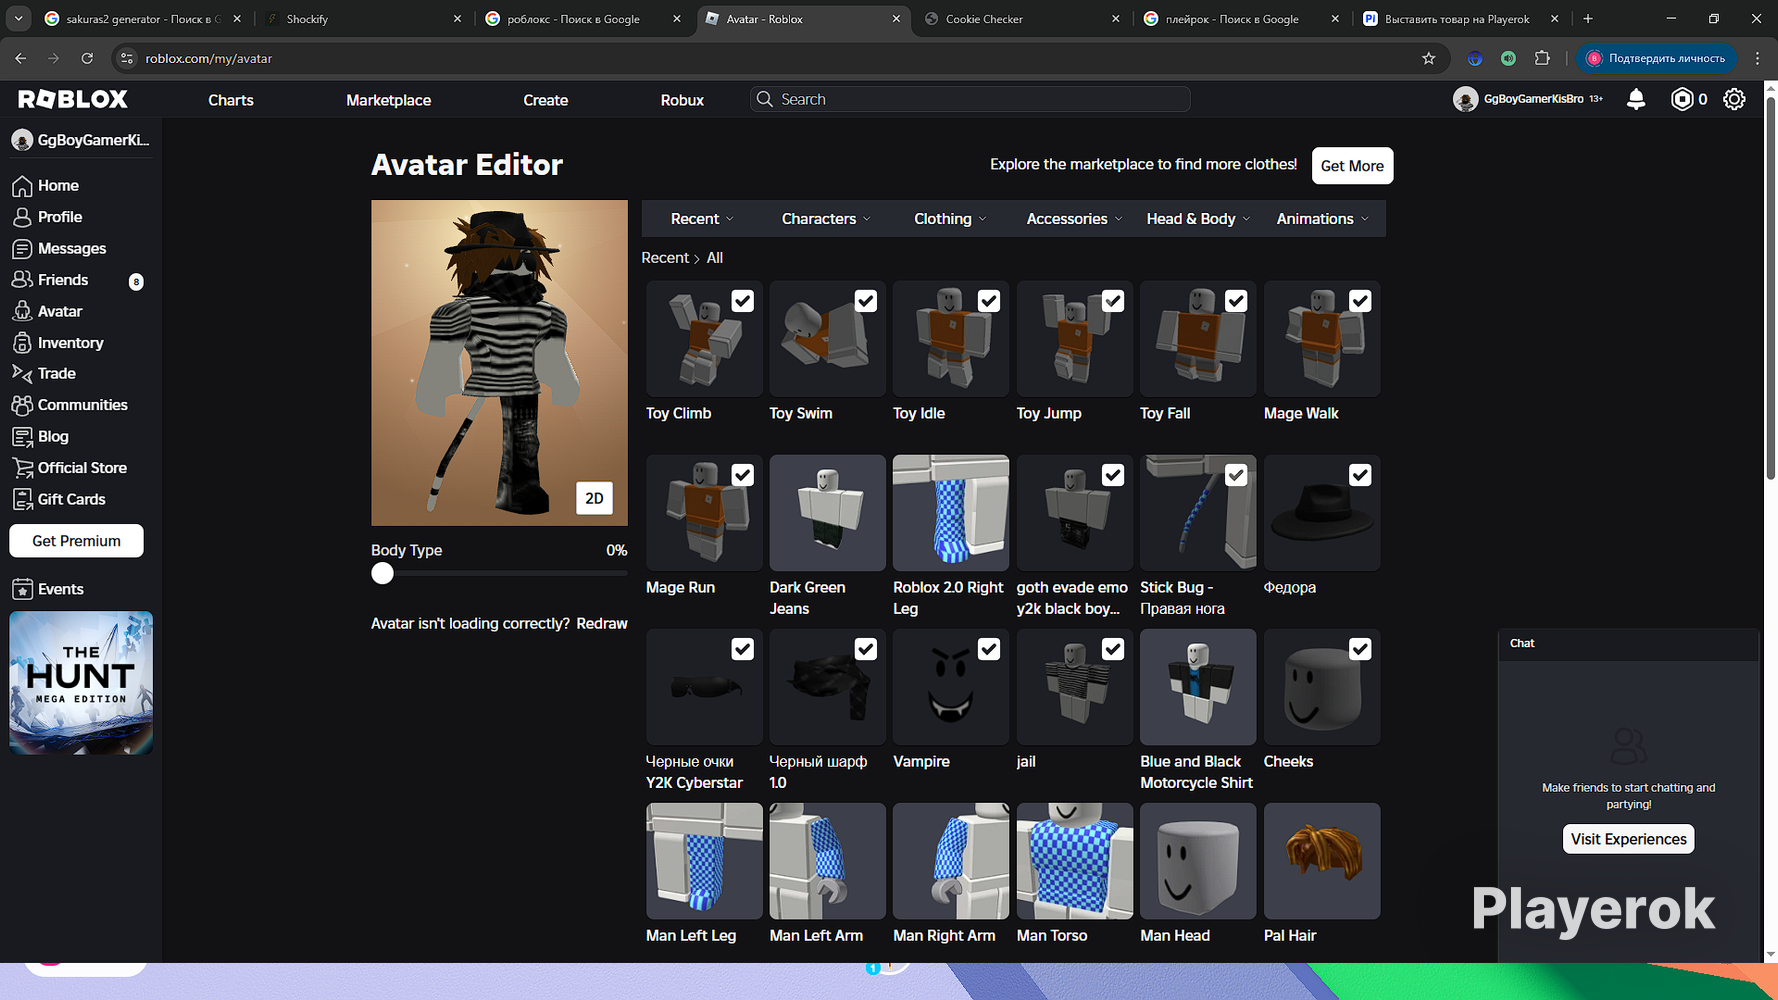Open the settings gear in Roblox header
Image resolution: width=1778 pixels, height=1000 pixels.
(1734, 99)
